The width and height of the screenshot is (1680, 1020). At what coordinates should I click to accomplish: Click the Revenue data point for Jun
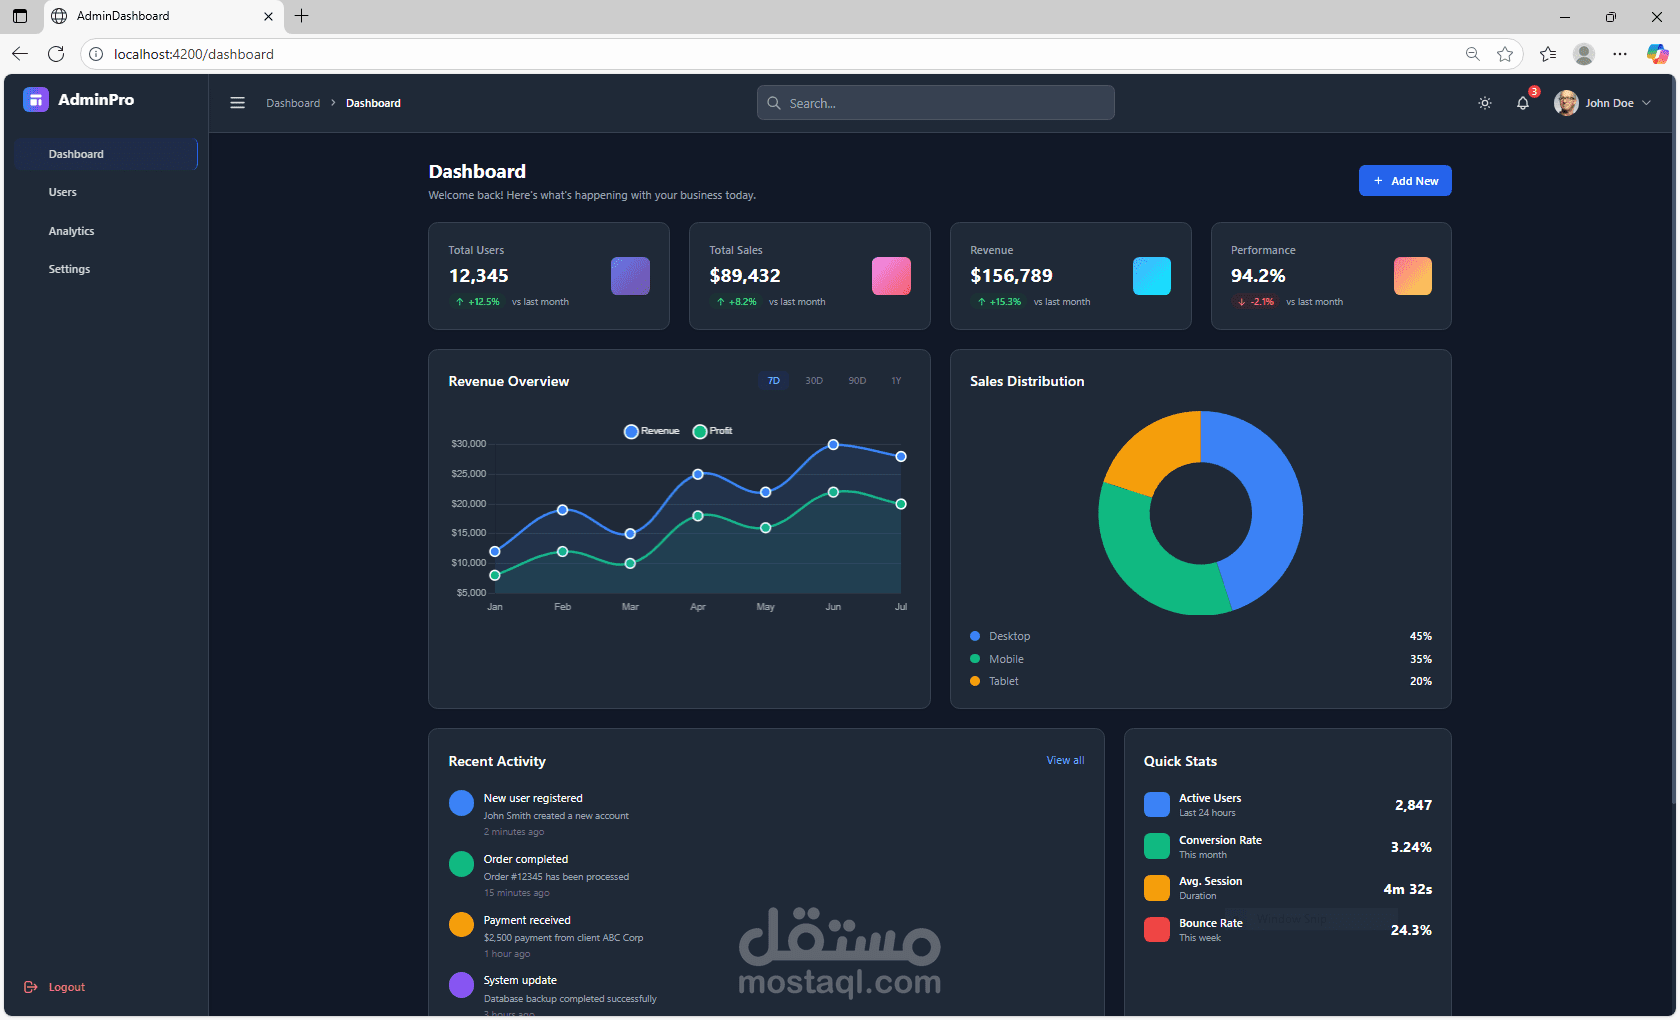[x=833, y=445]
